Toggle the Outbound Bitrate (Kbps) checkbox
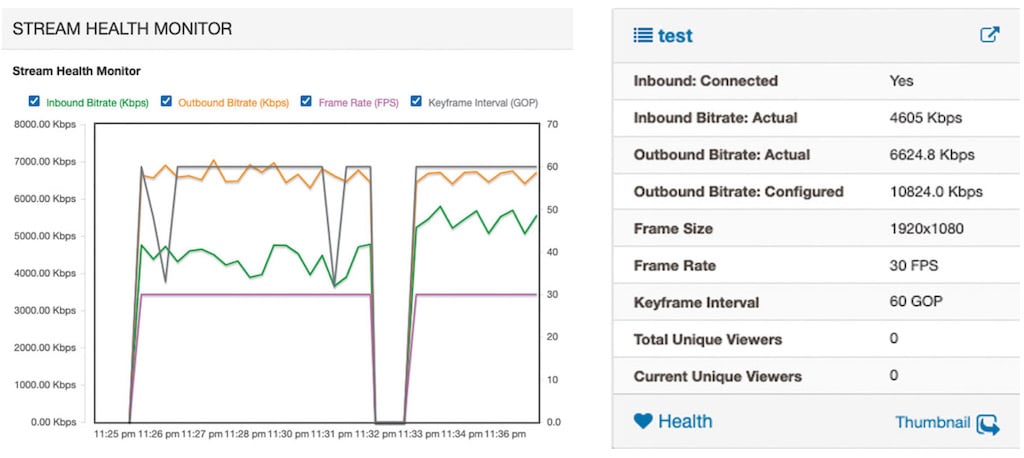Viewport: 1024px width, 458px height. [167, 101]
